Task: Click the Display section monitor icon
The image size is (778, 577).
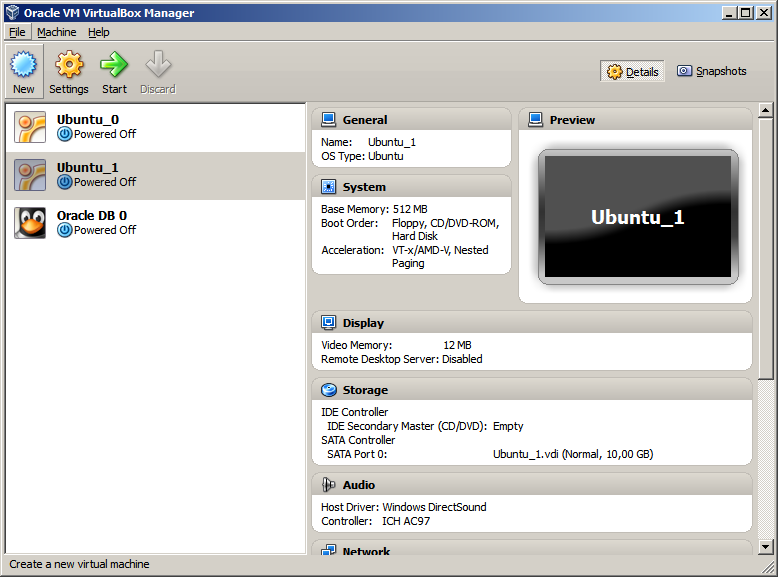Action: 328,322
